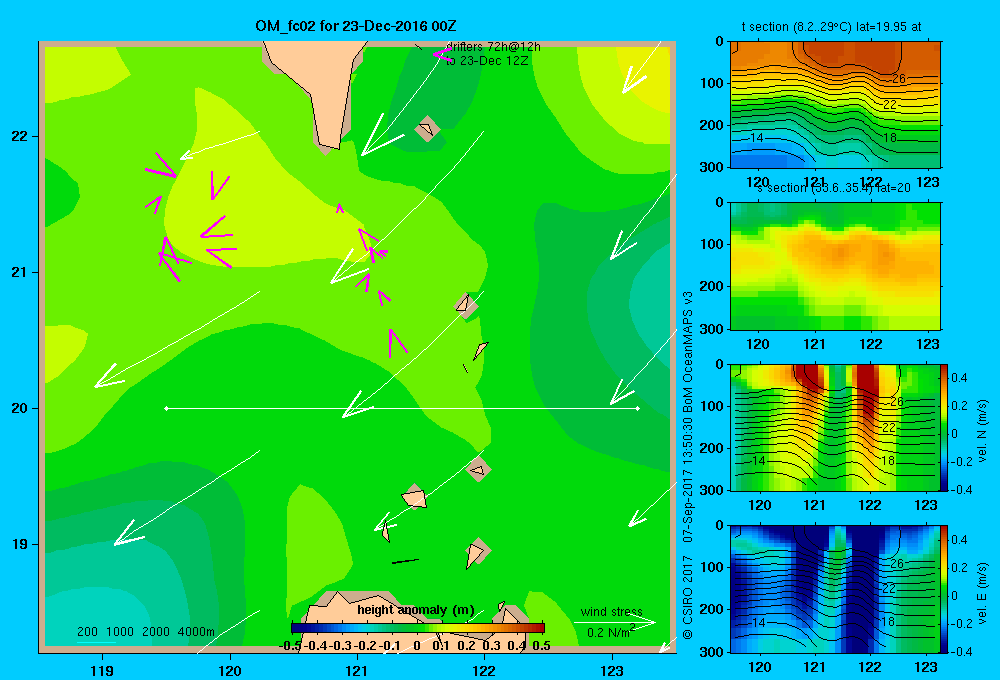
Task: Click latitude label 20 on main map axis
Action: 20,408
